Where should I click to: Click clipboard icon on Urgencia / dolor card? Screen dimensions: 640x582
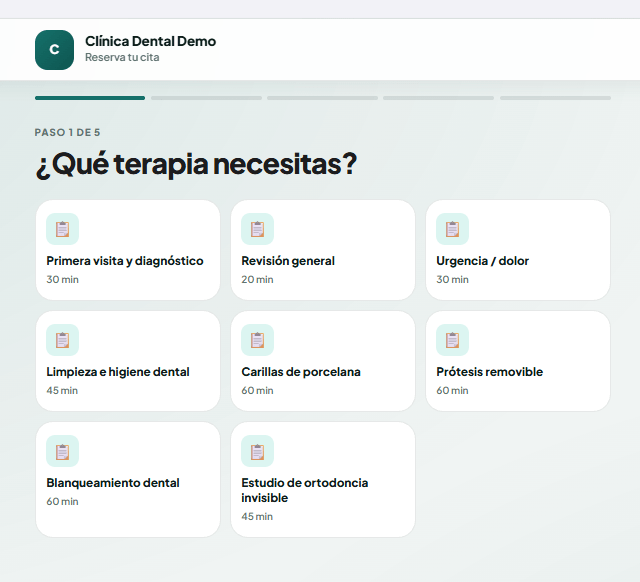[x=453, y=229]
